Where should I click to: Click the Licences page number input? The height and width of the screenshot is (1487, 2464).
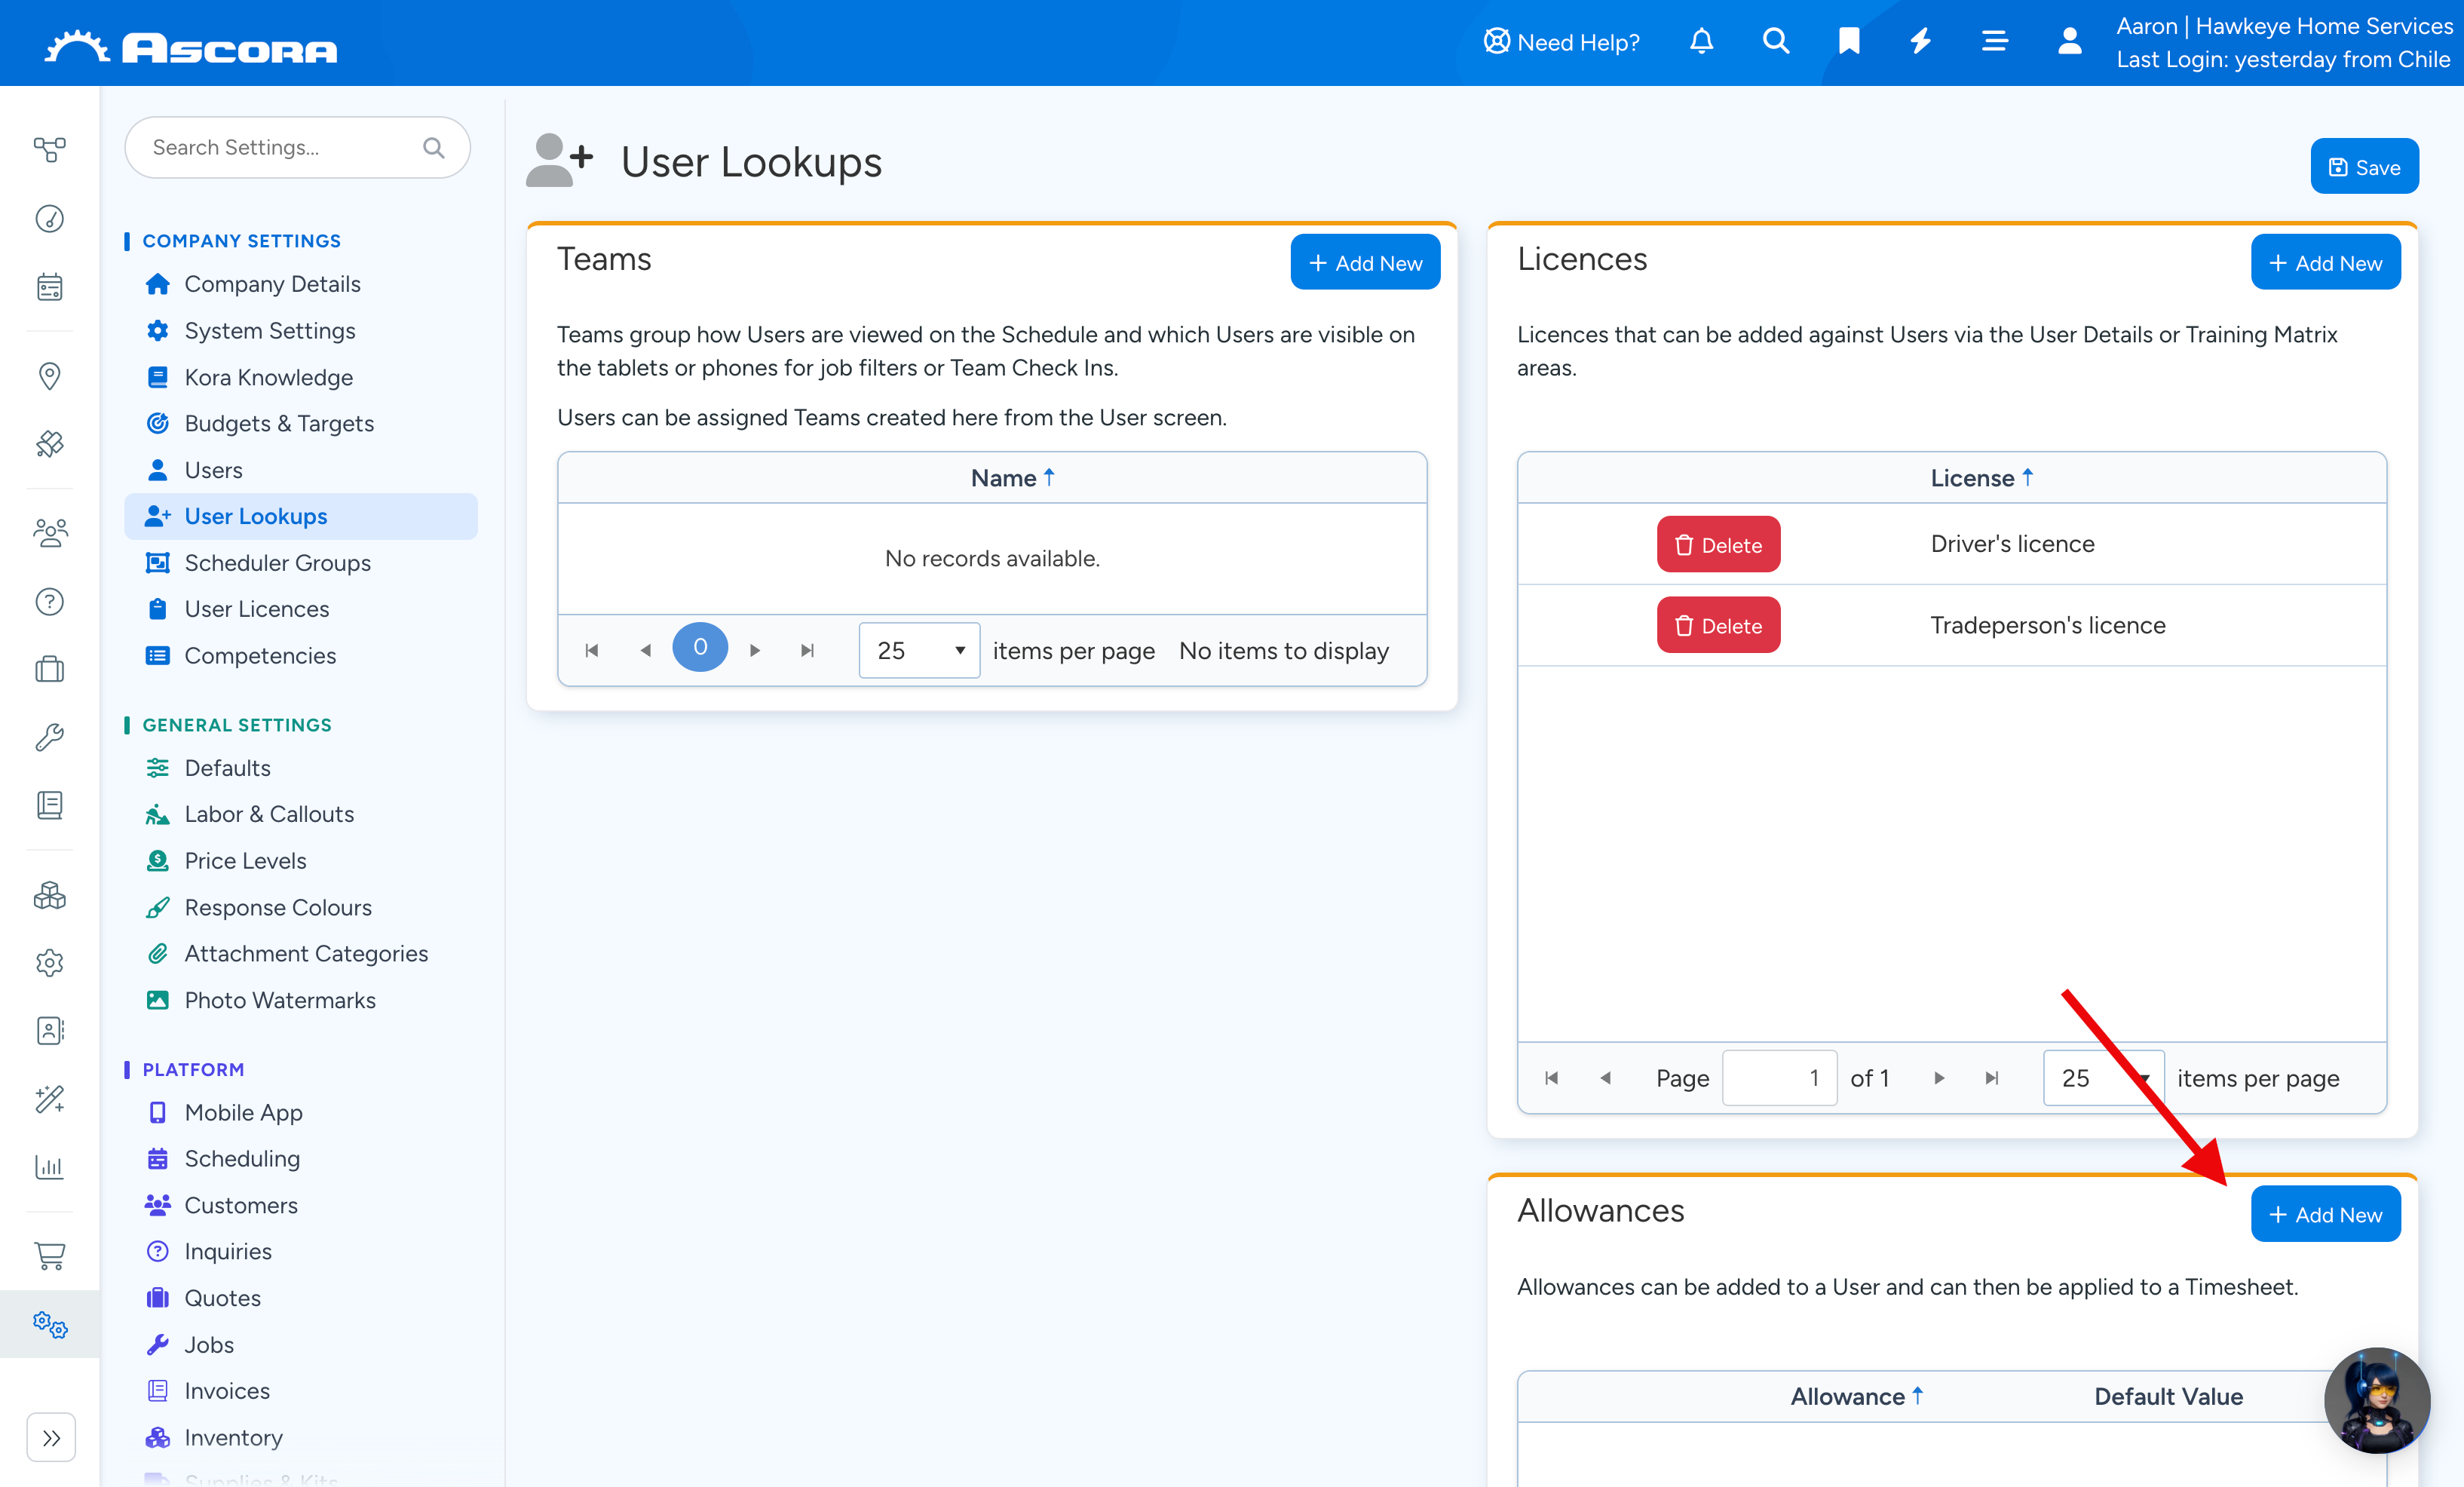click(1779, 1078)
